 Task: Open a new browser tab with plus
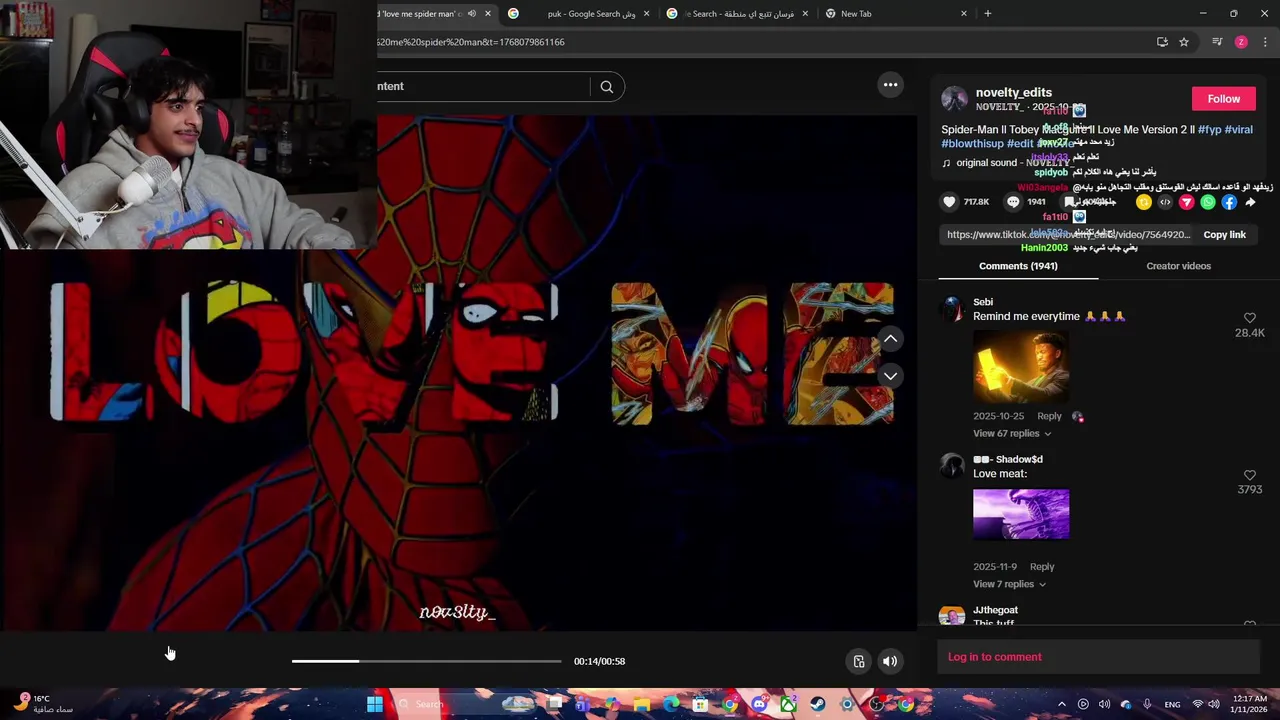pos(987,13)
